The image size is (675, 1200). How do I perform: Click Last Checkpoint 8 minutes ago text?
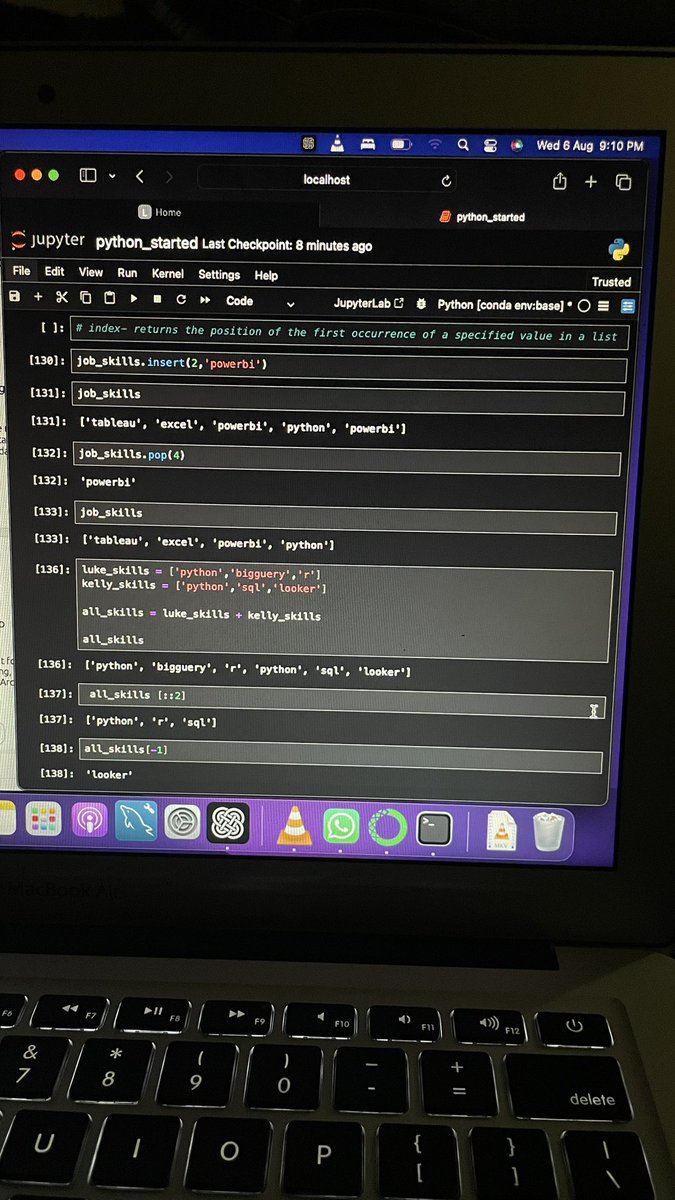click(287, 246)
